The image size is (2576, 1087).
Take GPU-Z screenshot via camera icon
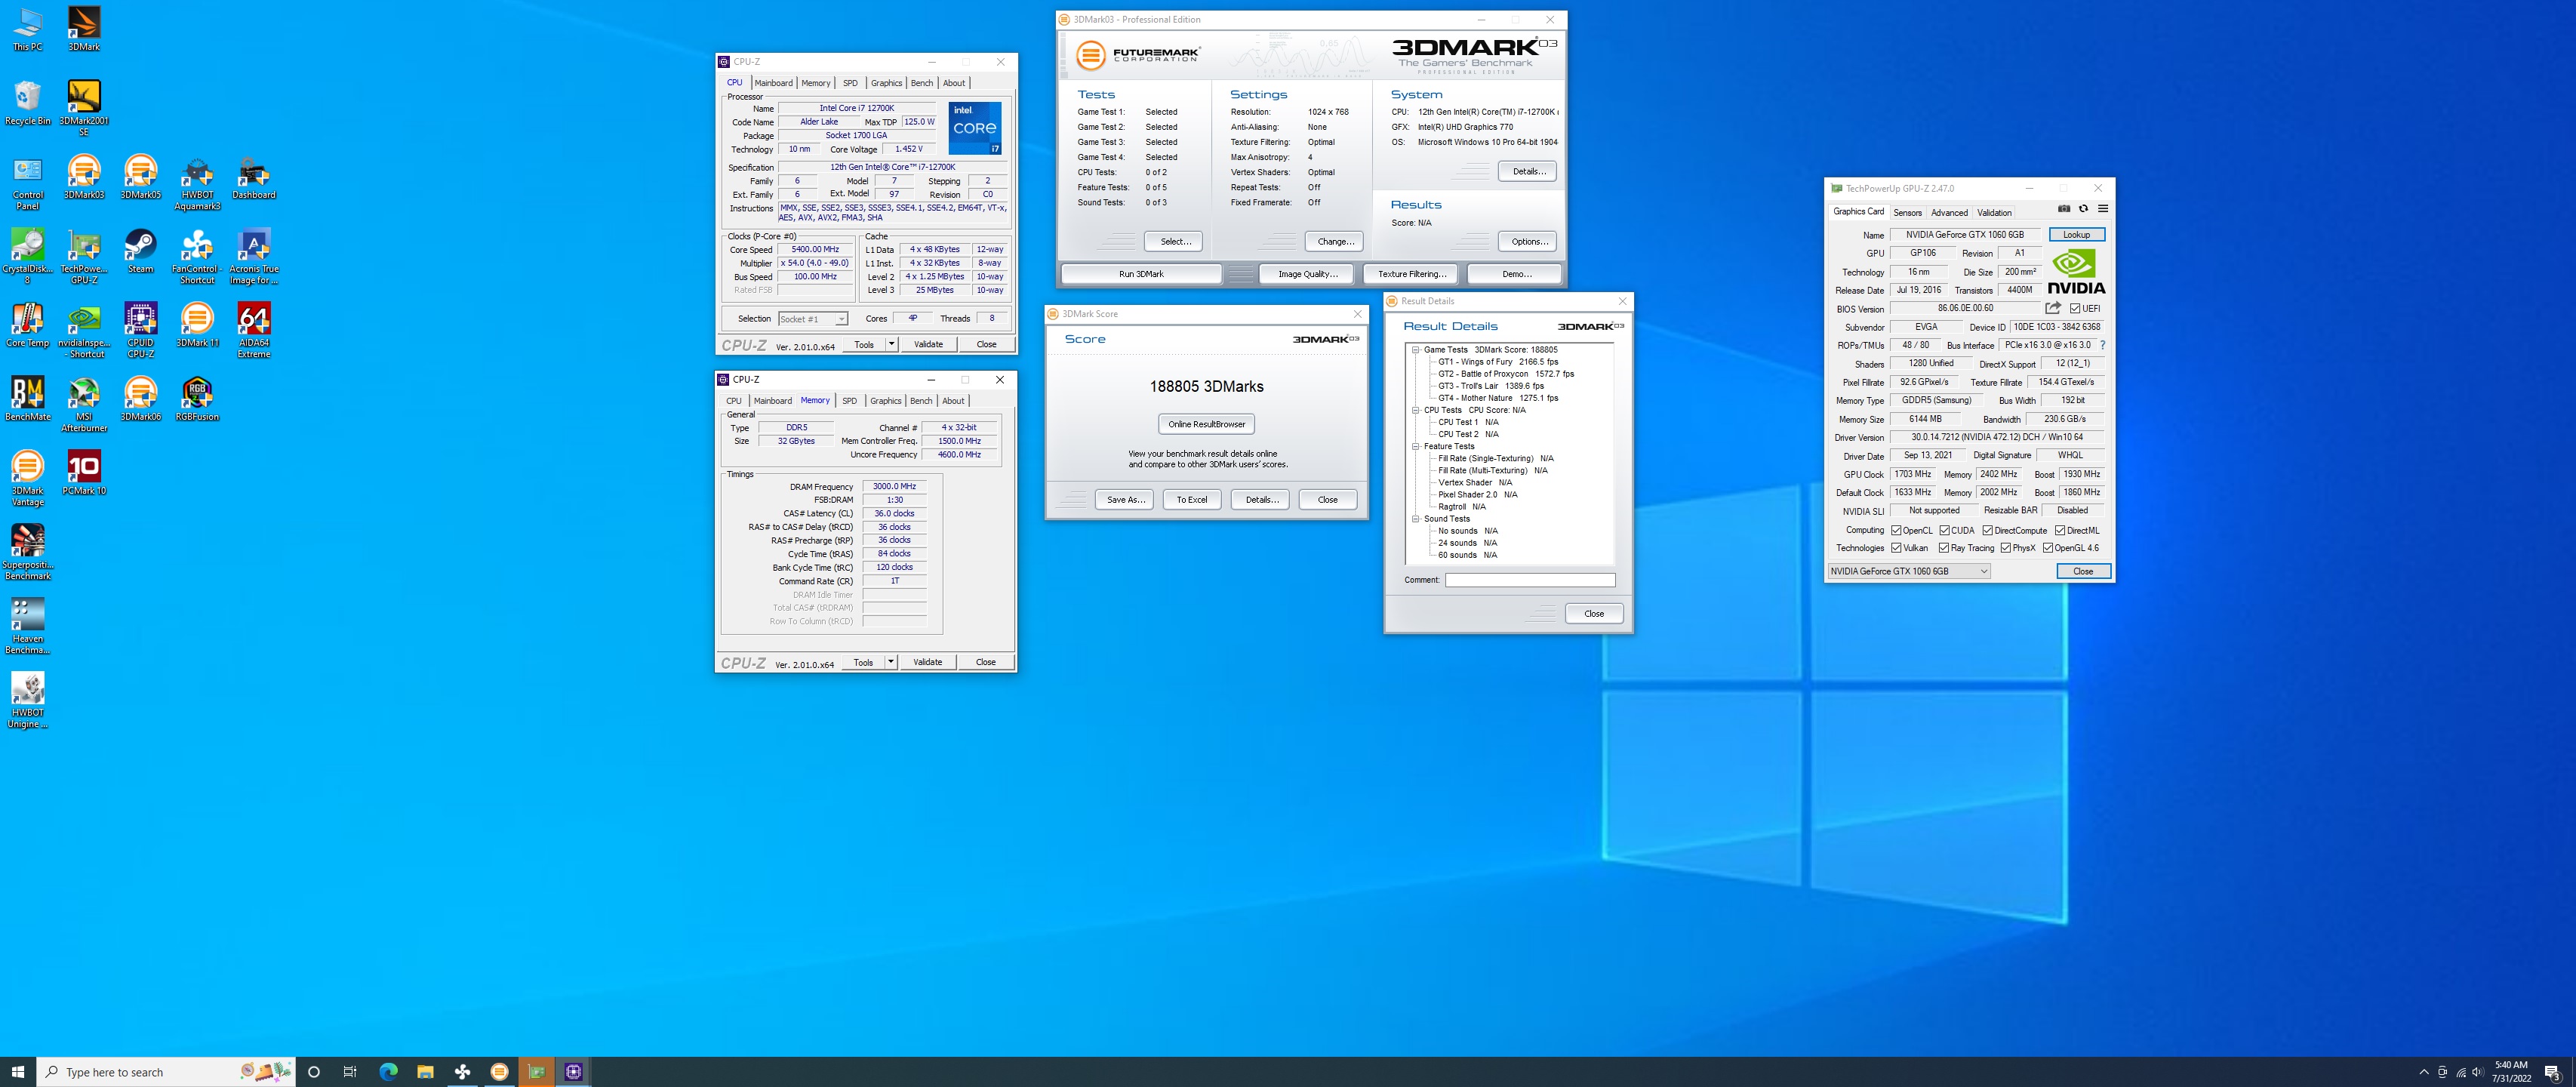[x=2063, y=209]
